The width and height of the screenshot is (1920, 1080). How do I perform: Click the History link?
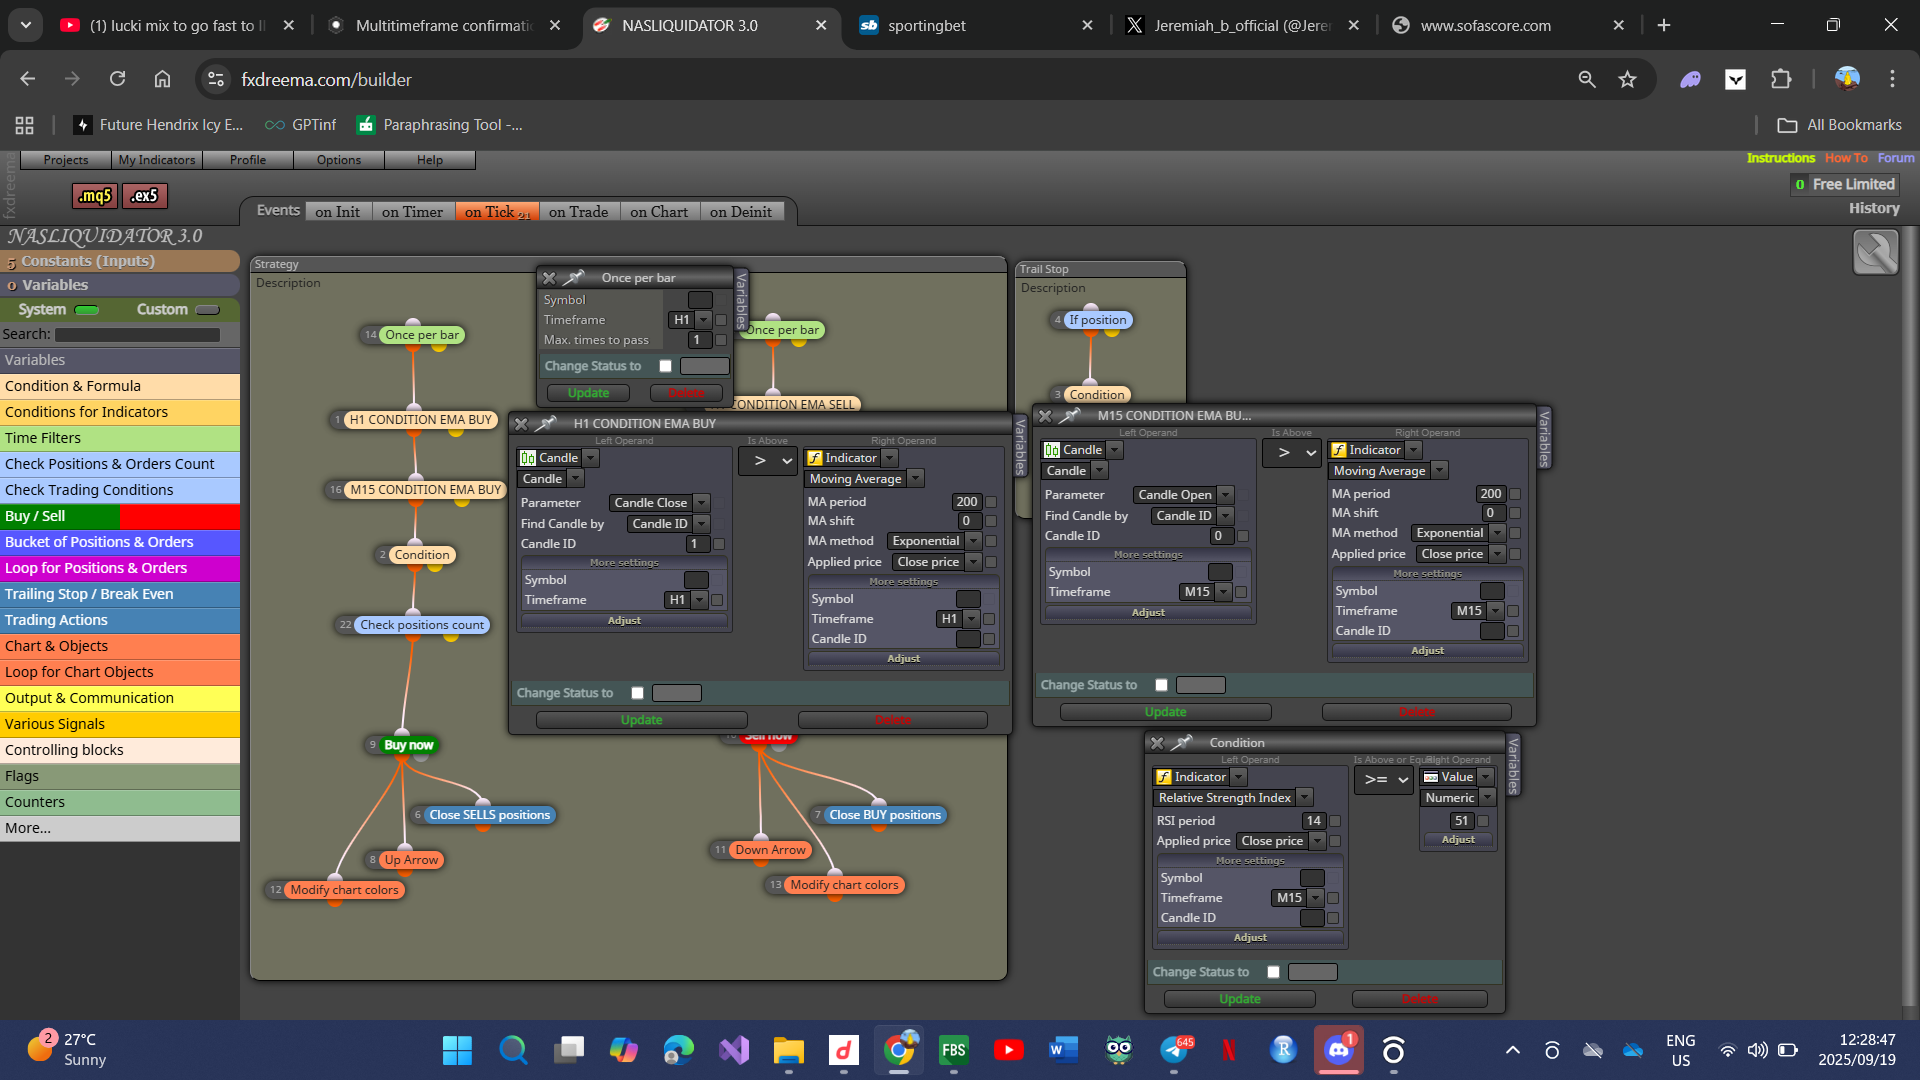click(1873, 208)
